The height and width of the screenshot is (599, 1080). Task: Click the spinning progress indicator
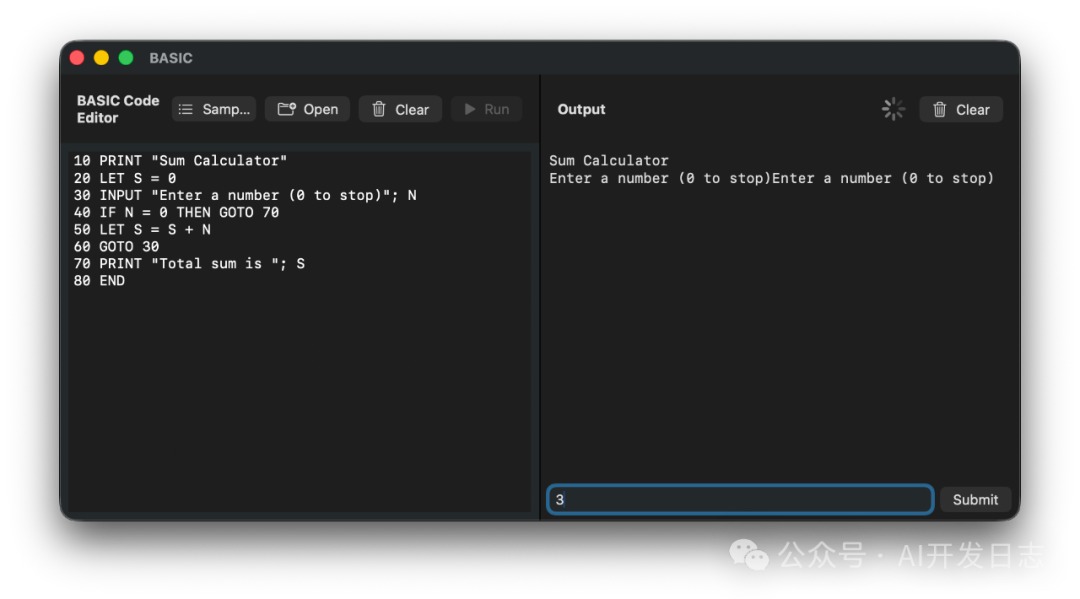893,109
